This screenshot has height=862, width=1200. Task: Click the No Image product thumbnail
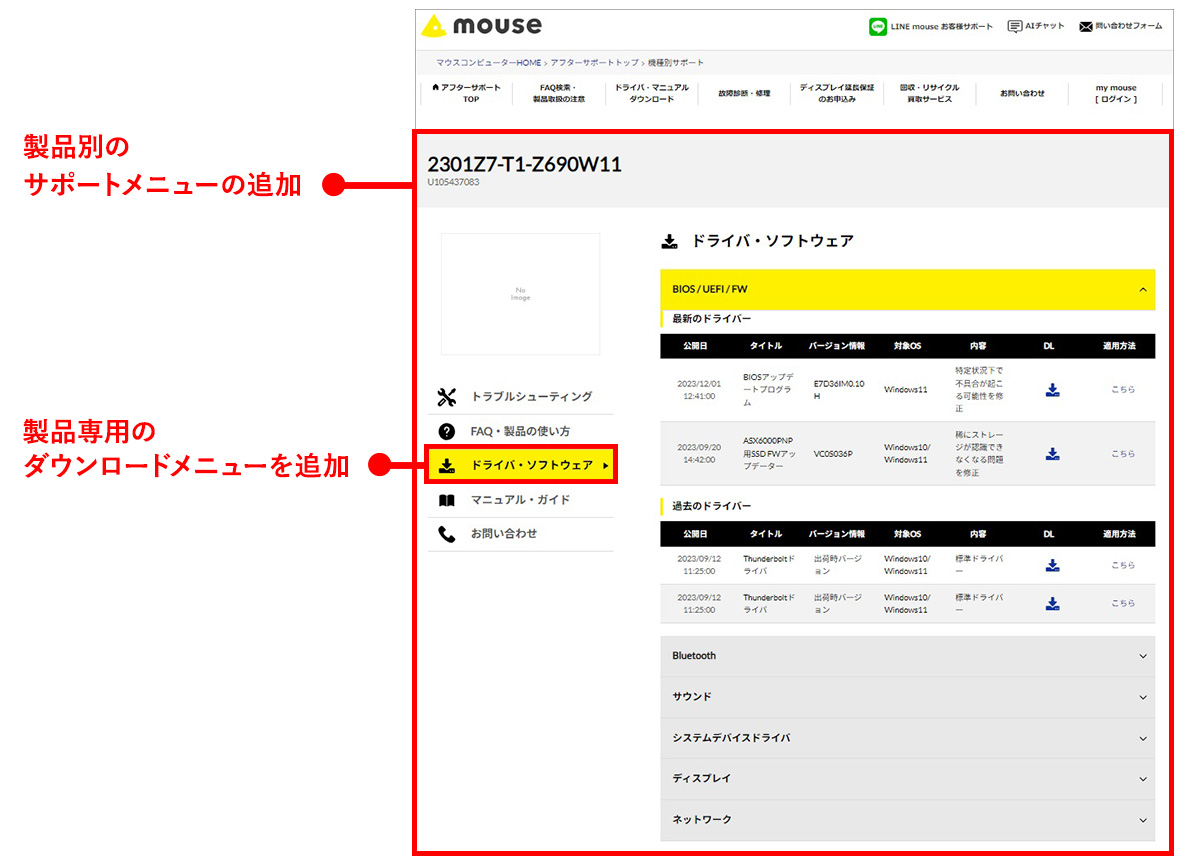[520, 294]
